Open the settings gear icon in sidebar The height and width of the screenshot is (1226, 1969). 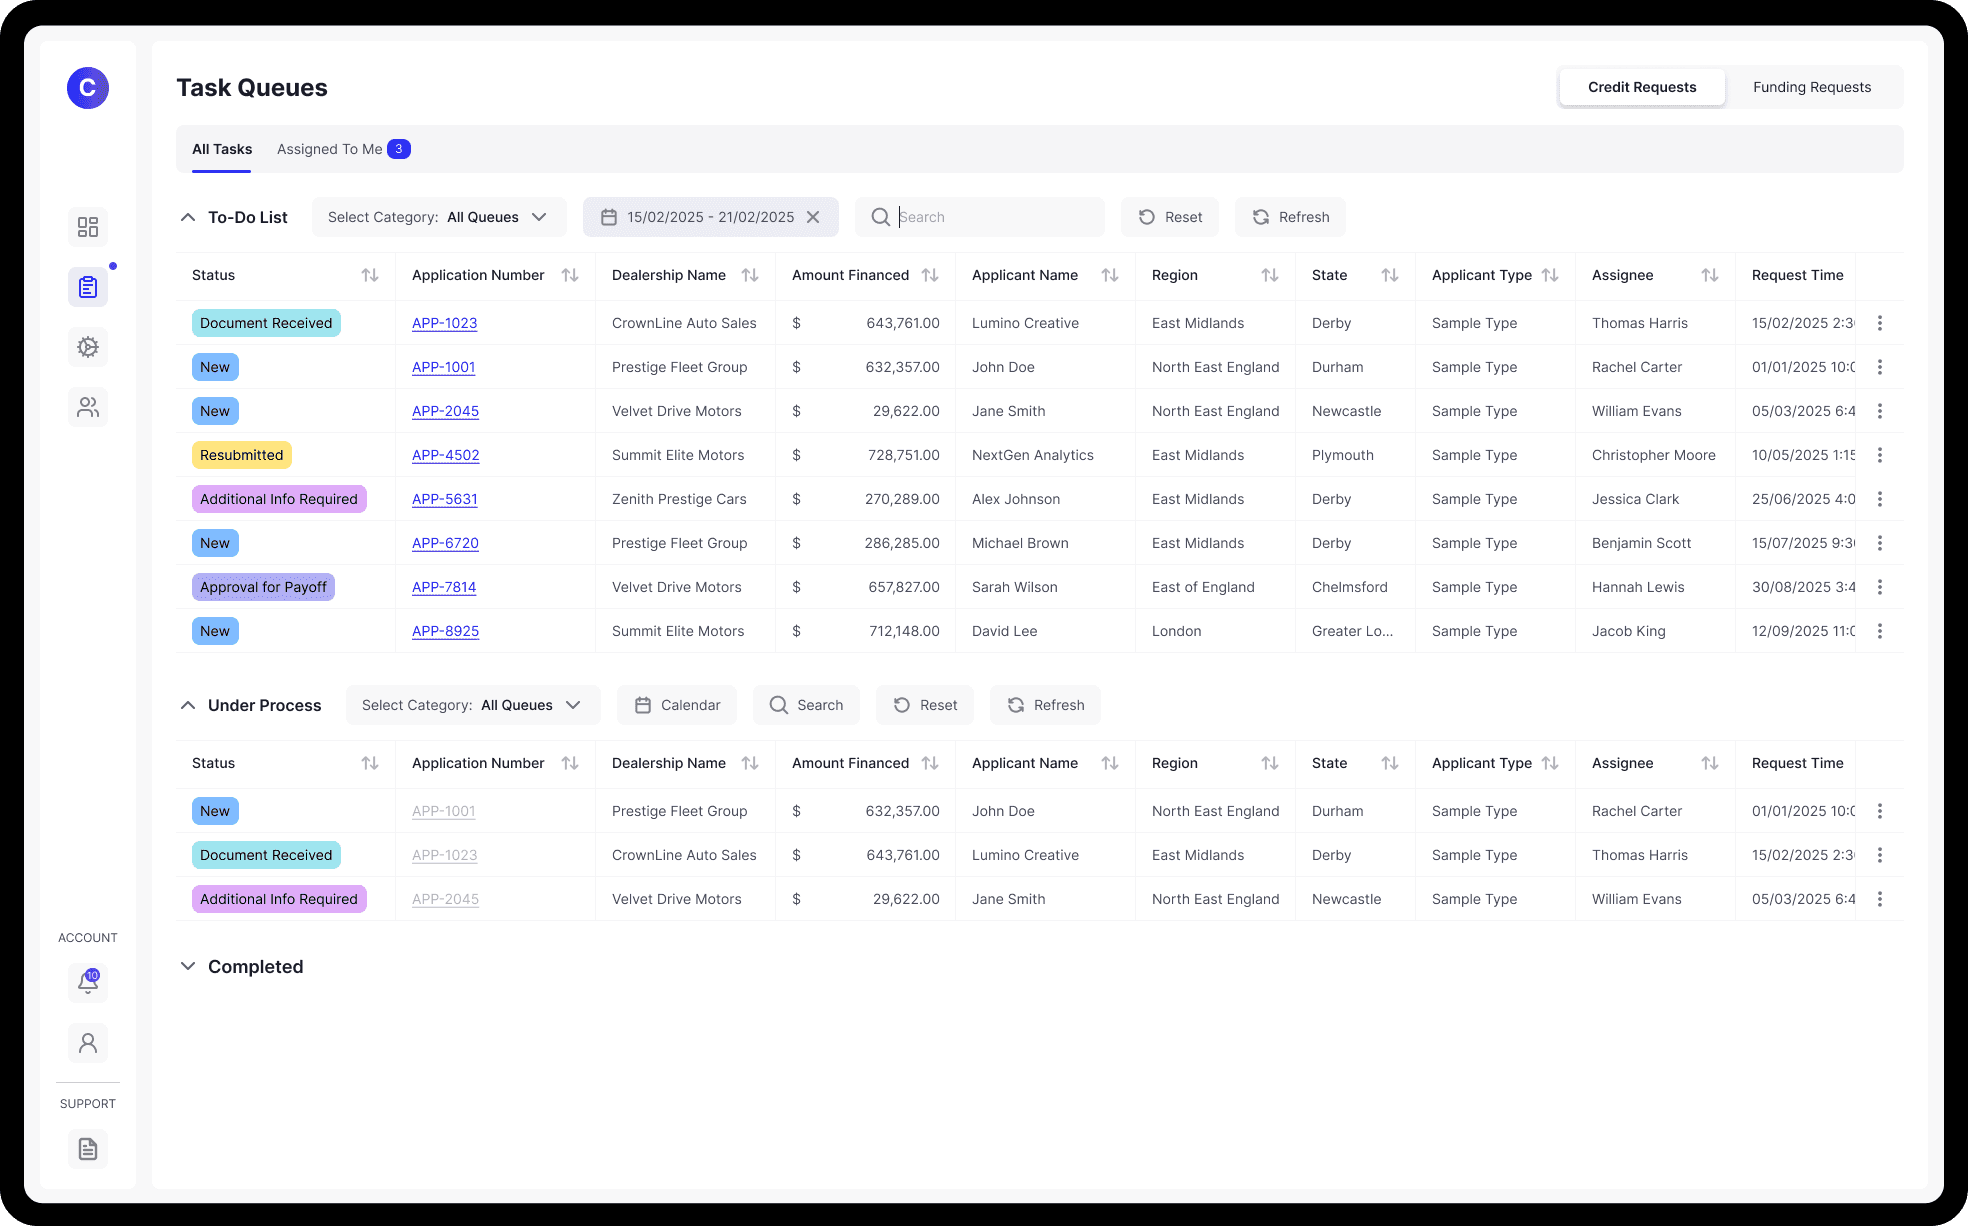coord(88,347)
